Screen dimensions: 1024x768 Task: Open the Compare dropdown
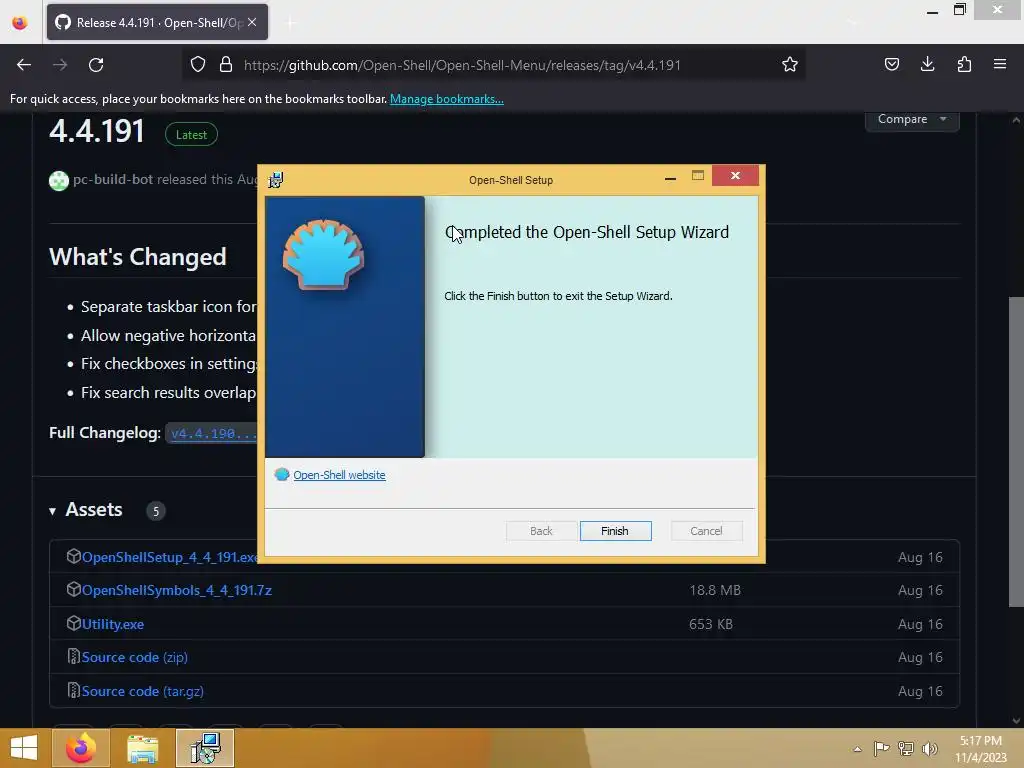[912, 120]
